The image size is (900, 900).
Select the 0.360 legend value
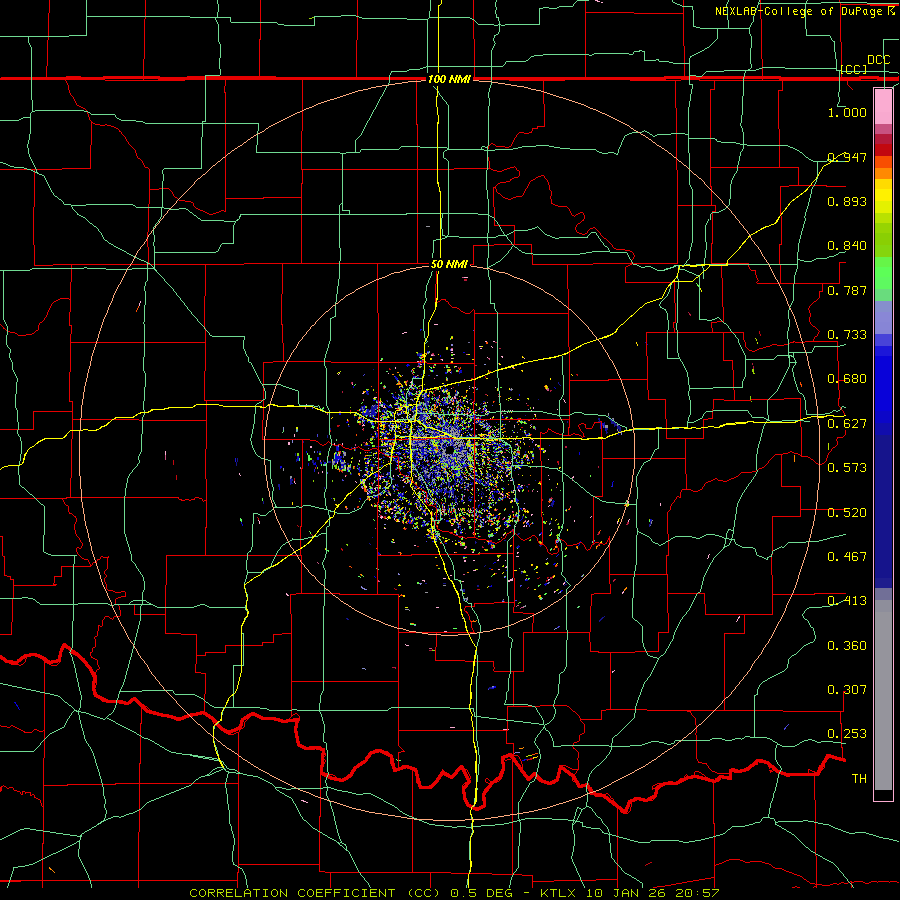(x=847, y=646)
